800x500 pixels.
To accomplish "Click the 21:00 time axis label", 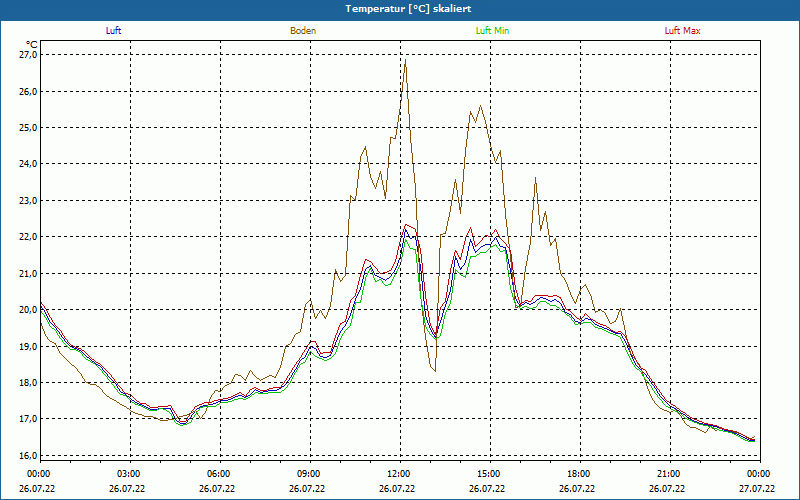I will [667, 474].
